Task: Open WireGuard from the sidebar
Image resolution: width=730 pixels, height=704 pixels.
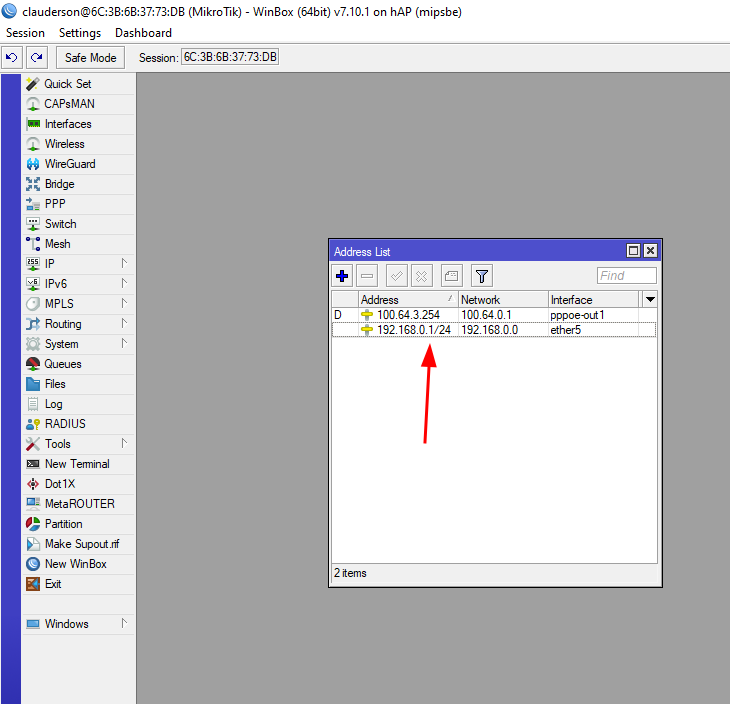Action: point(70,164)
